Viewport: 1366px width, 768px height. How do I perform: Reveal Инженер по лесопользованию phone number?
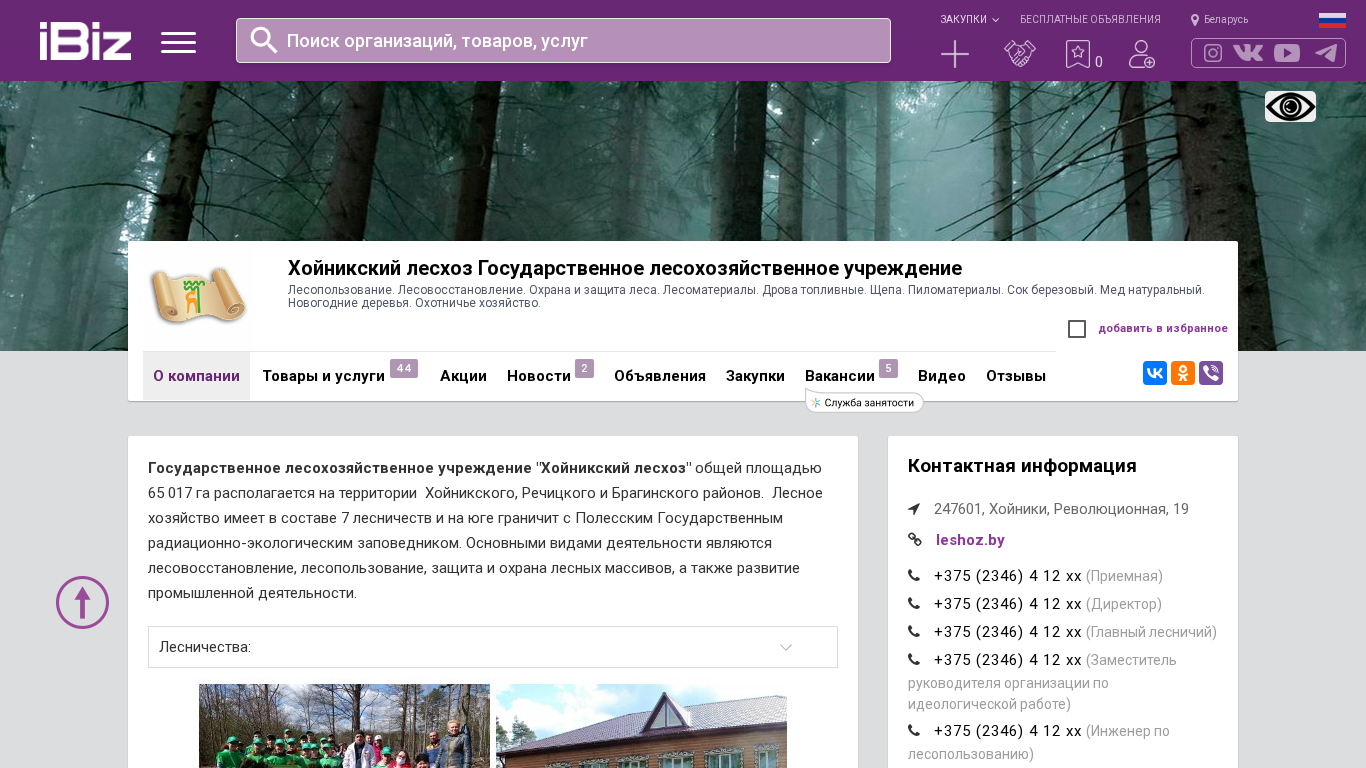1008,730
